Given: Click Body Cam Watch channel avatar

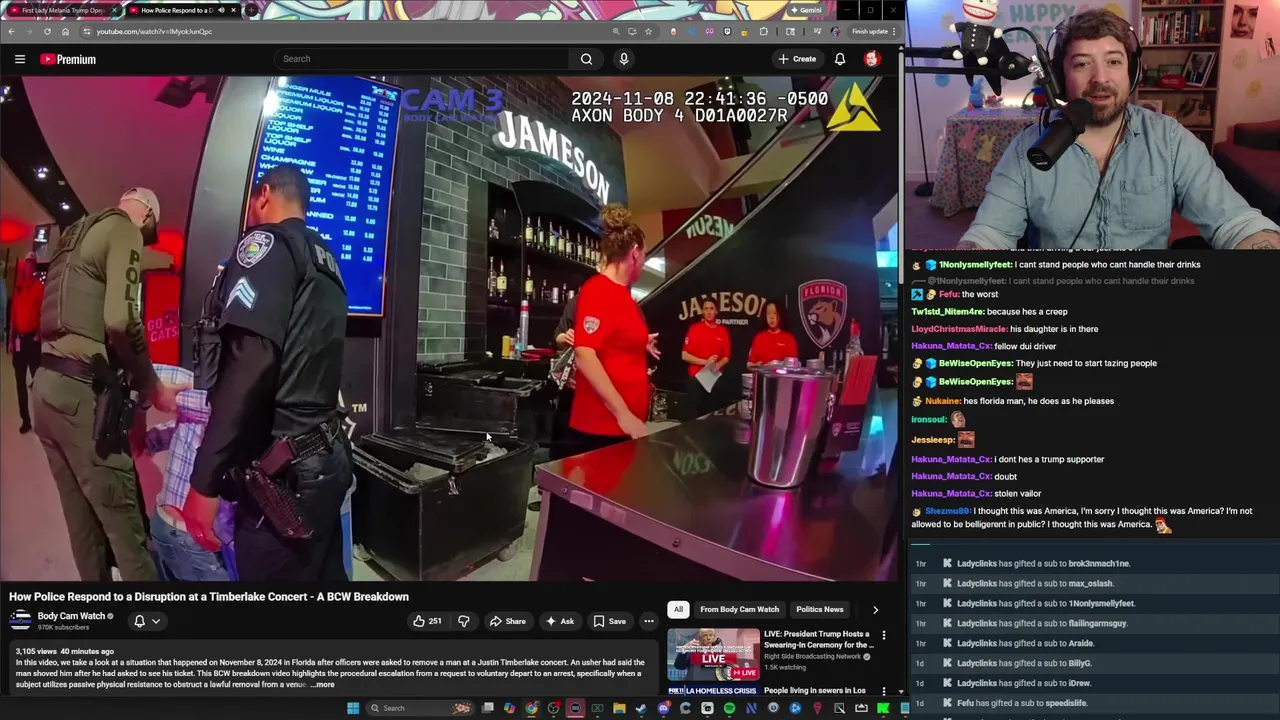Looking at the screenshot, I should click(x=20, y=621).
